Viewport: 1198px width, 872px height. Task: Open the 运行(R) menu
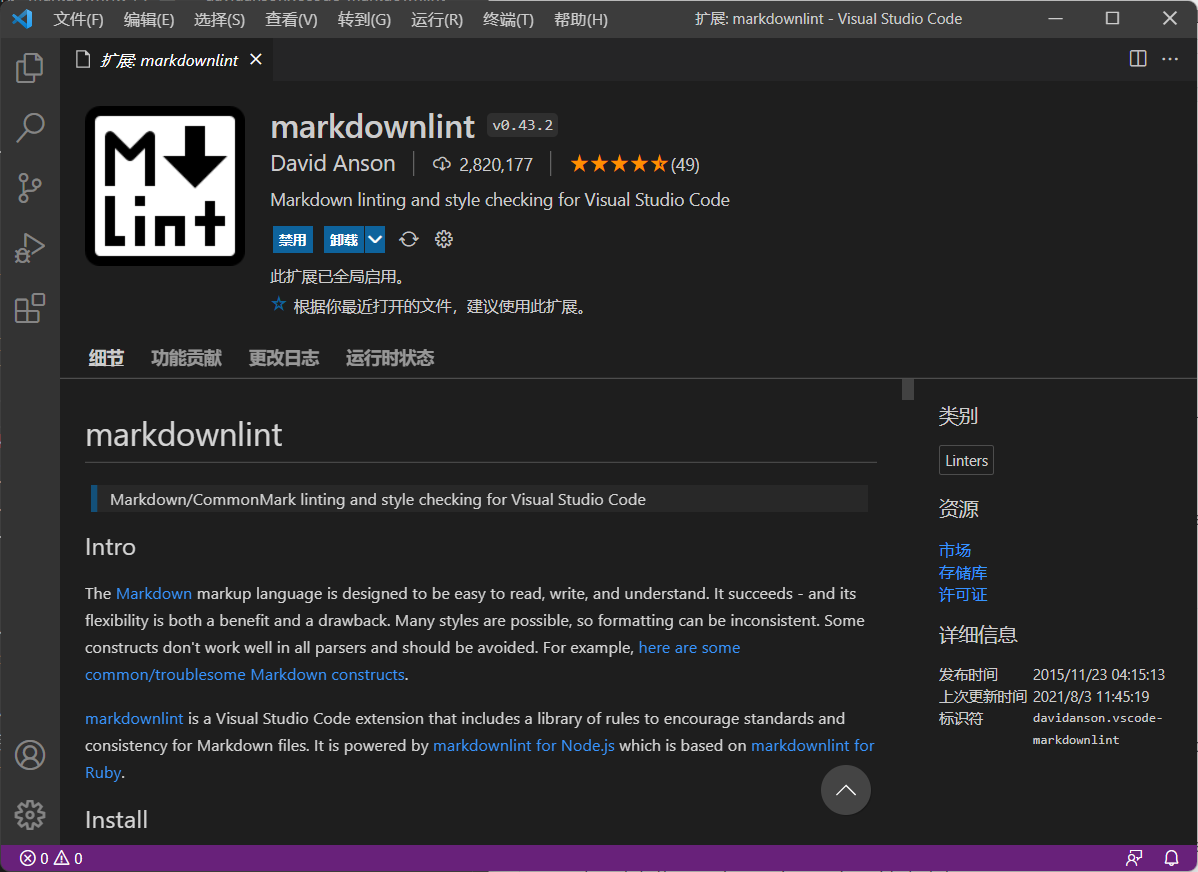(436, 19)
